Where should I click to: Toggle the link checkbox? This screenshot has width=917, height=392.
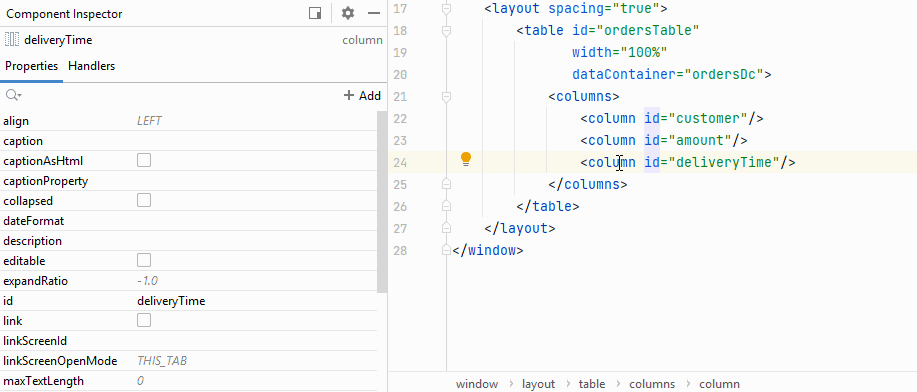144,320
